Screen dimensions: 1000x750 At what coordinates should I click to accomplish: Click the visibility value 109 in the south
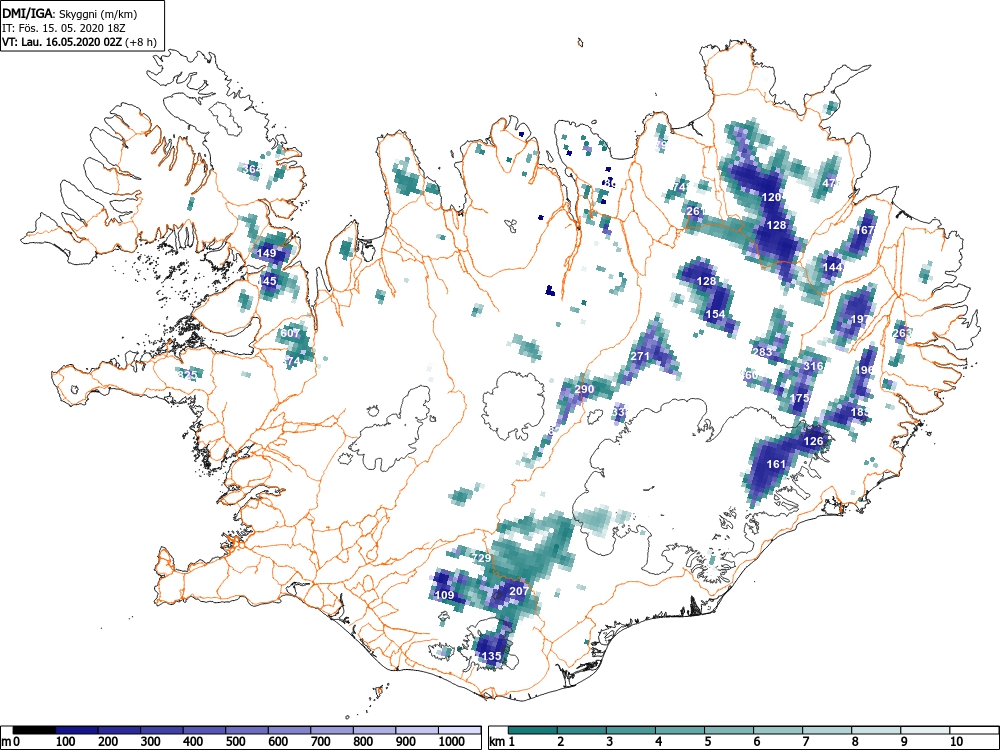coord(445,596)
